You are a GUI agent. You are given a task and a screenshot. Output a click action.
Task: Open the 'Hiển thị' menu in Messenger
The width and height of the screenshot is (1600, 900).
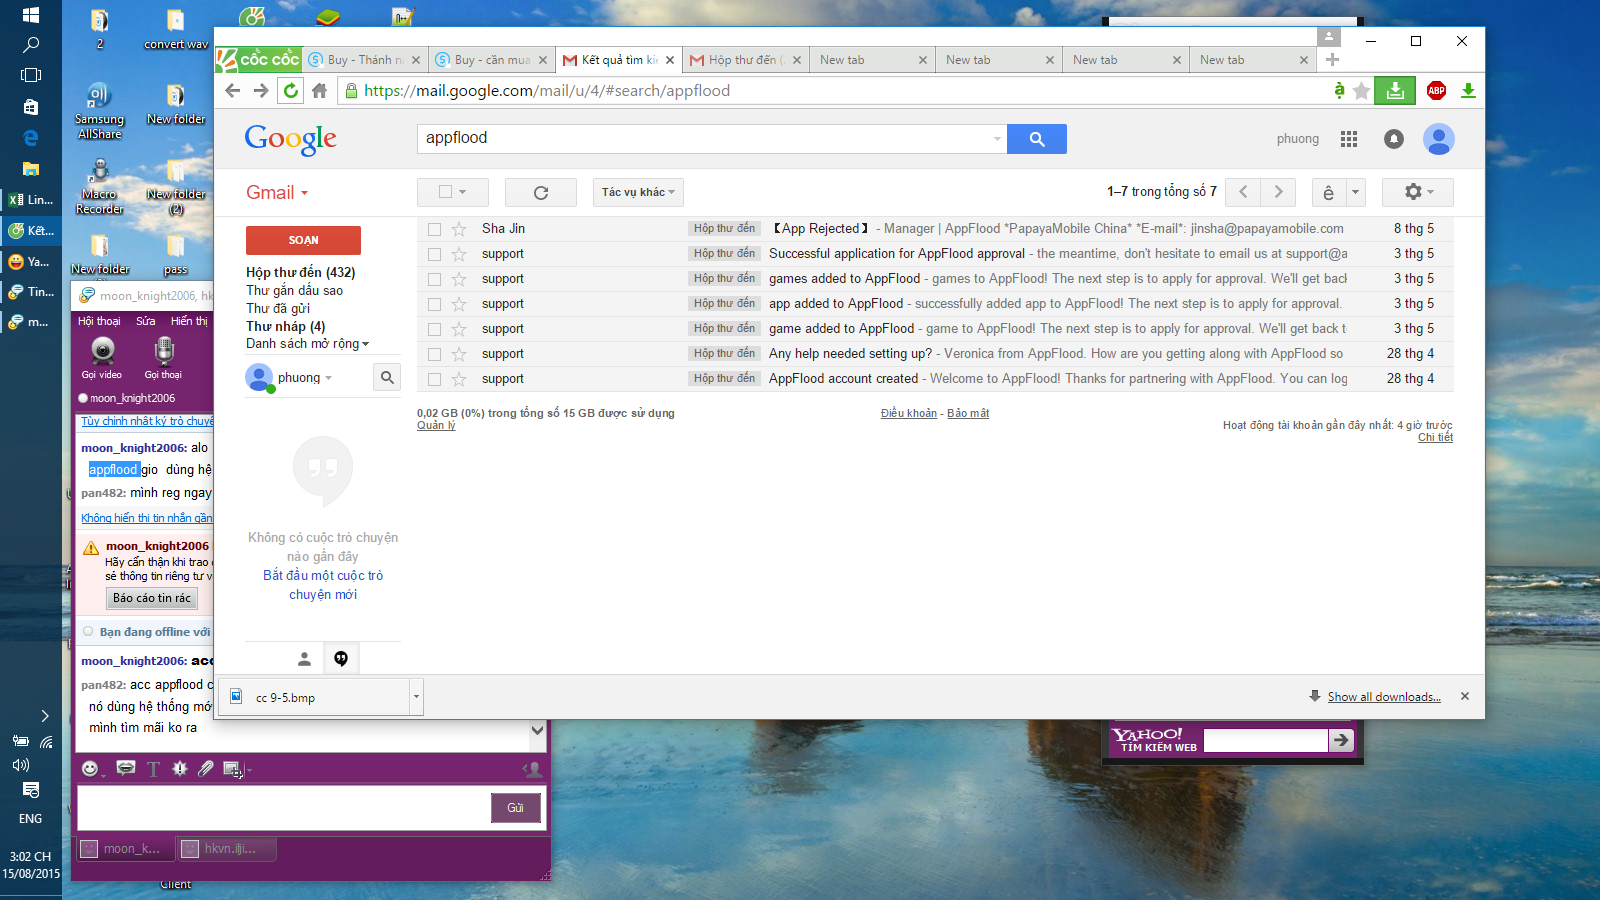(x=189, y=321)
